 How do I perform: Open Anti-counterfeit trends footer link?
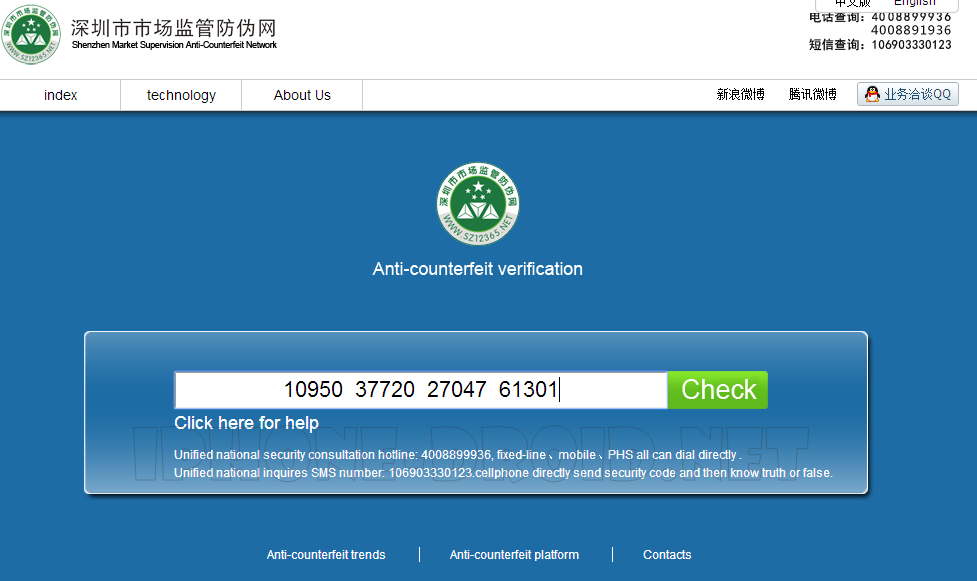click(326, 555)
